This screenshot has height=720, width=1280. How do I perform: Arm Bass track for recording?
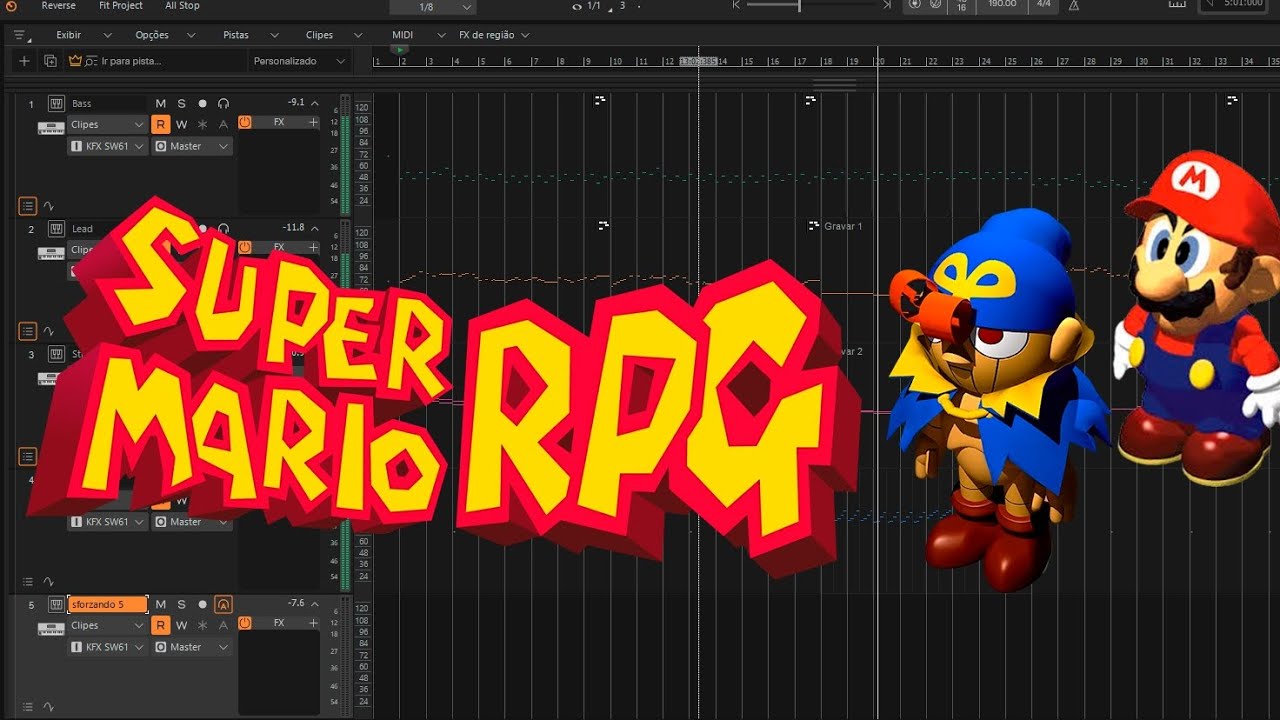pyautogui.click(x=202, y=103)
